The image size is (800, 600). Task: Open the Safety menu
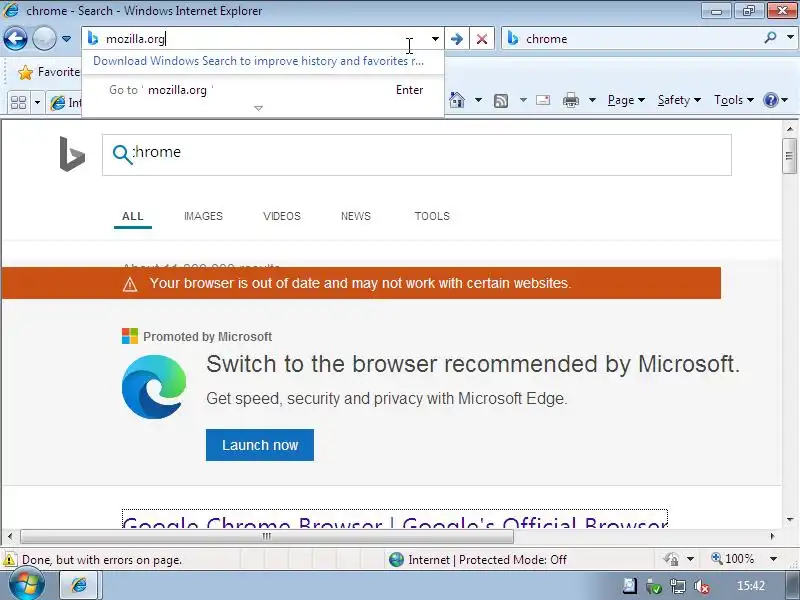coord(679,100)
